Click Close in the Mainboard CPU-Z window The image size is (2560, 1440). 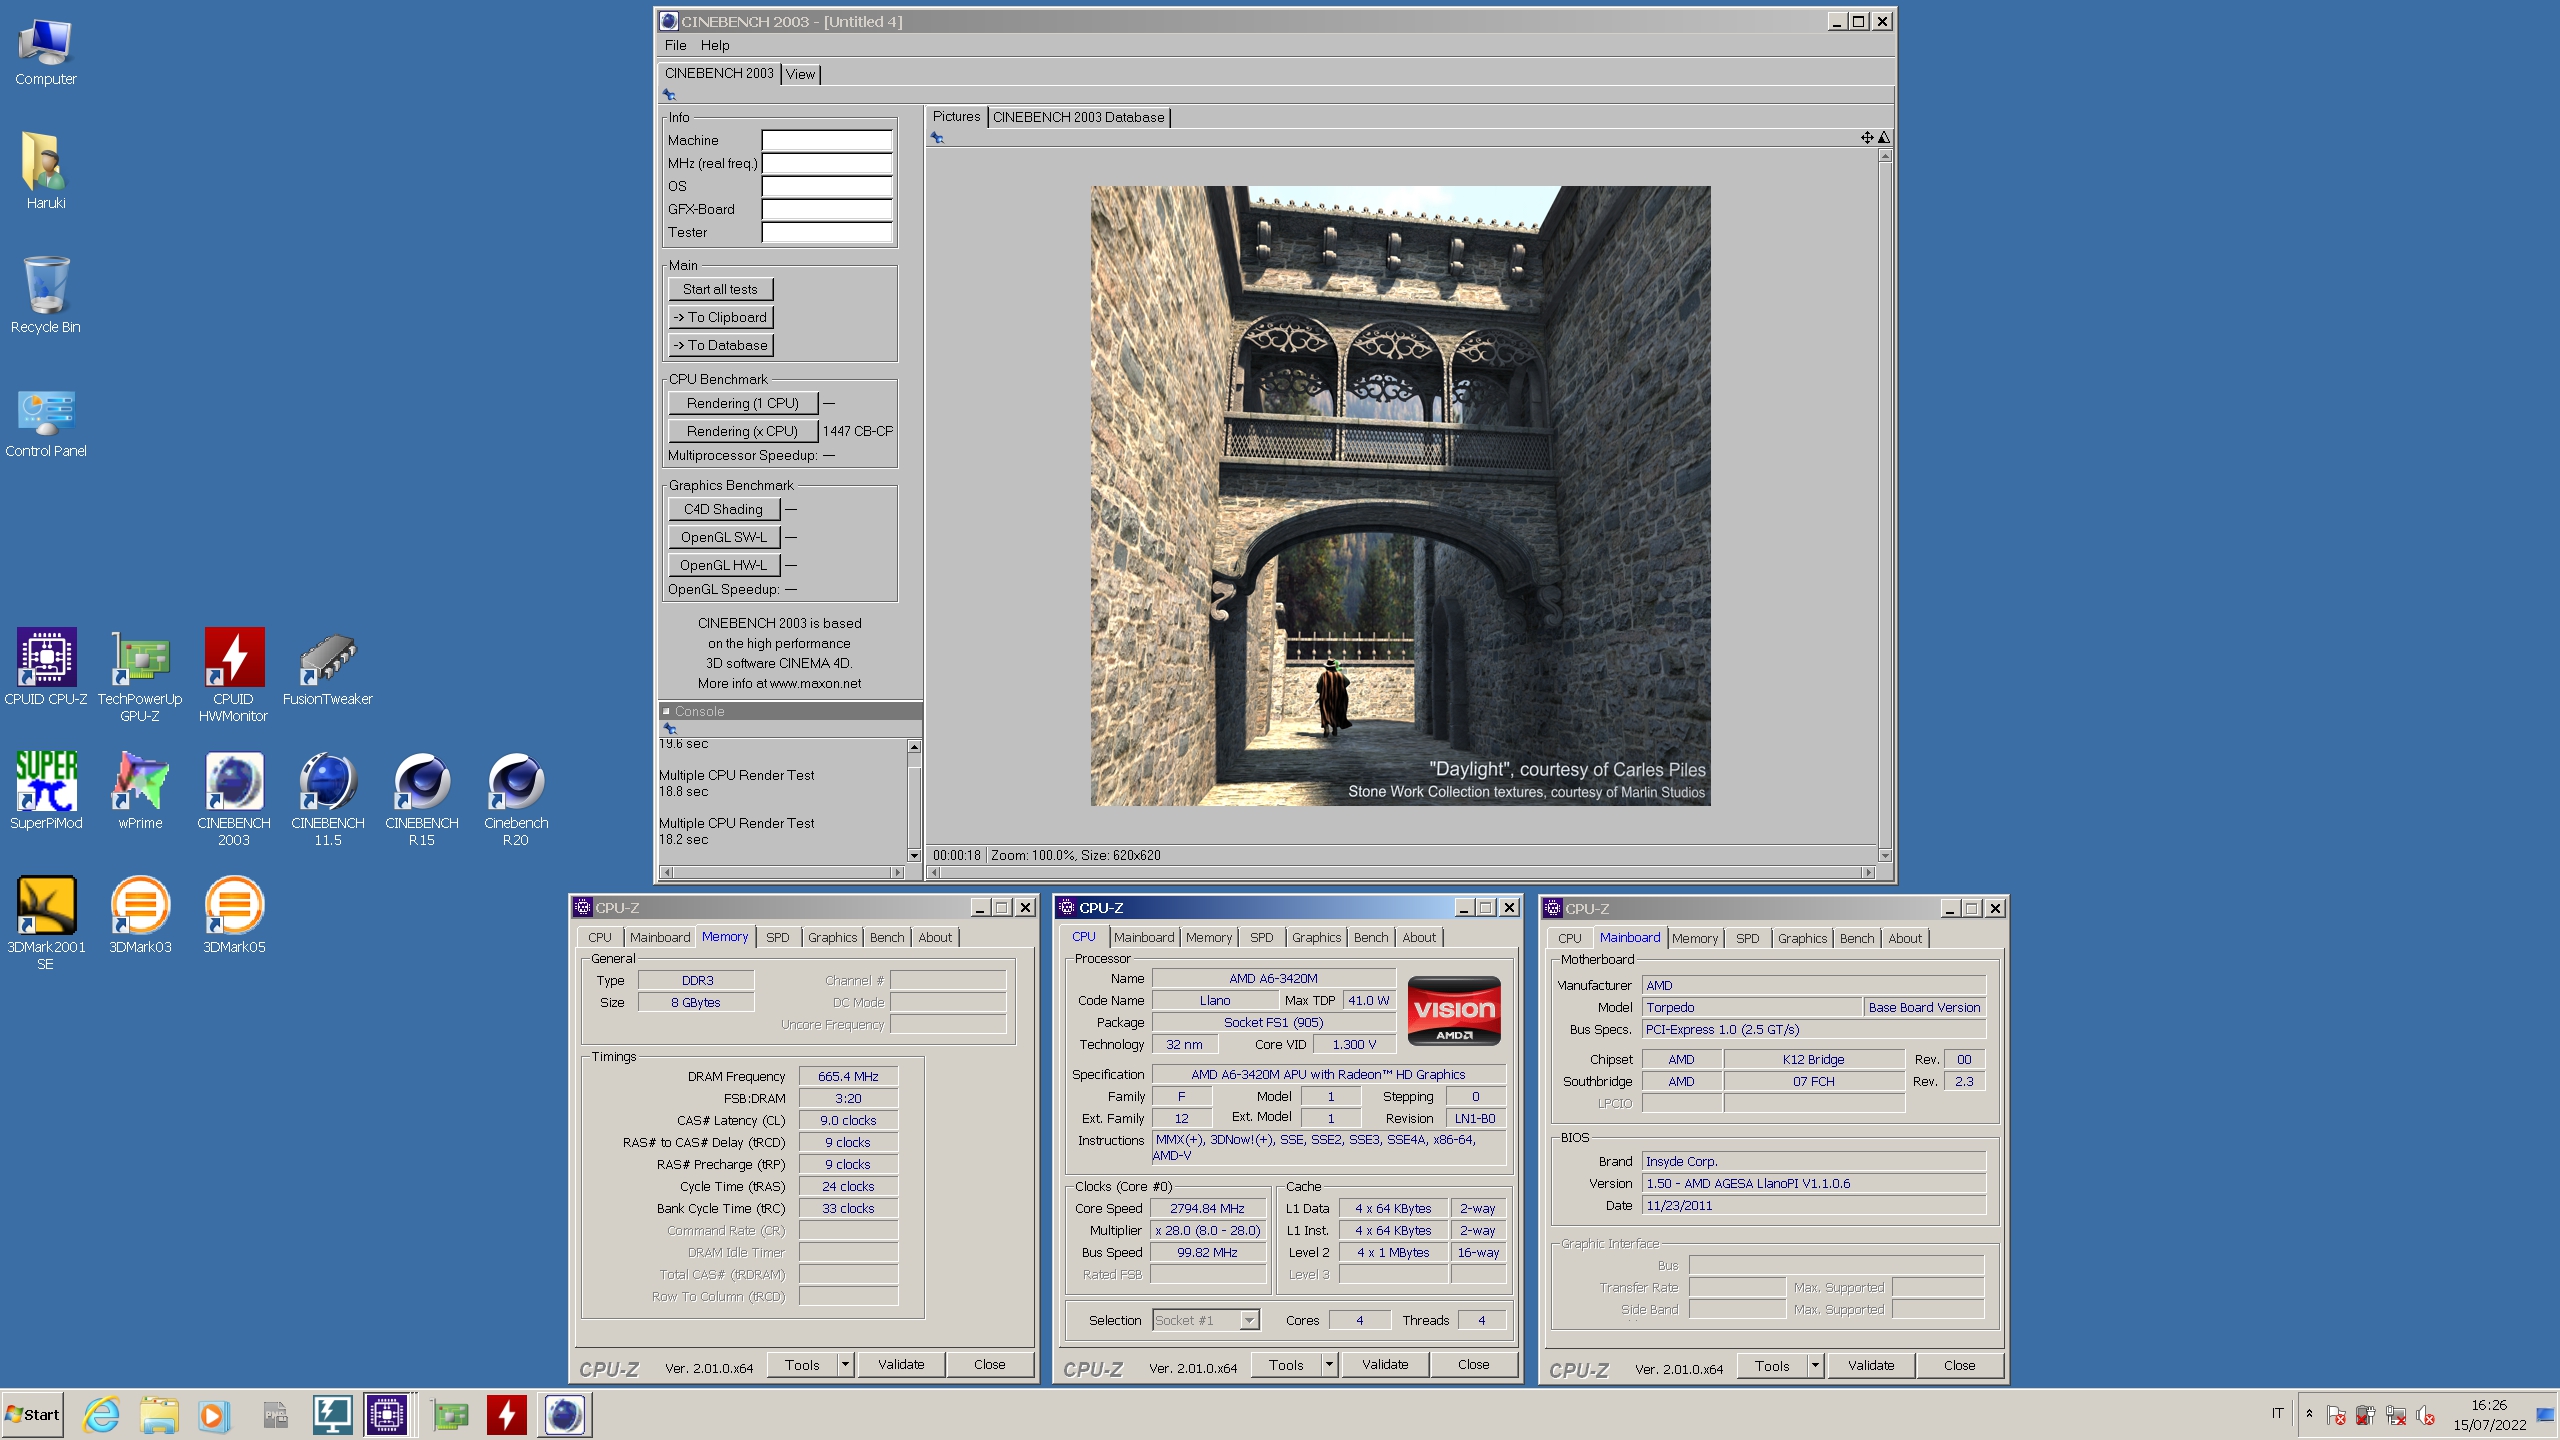click(1959, 1365)
